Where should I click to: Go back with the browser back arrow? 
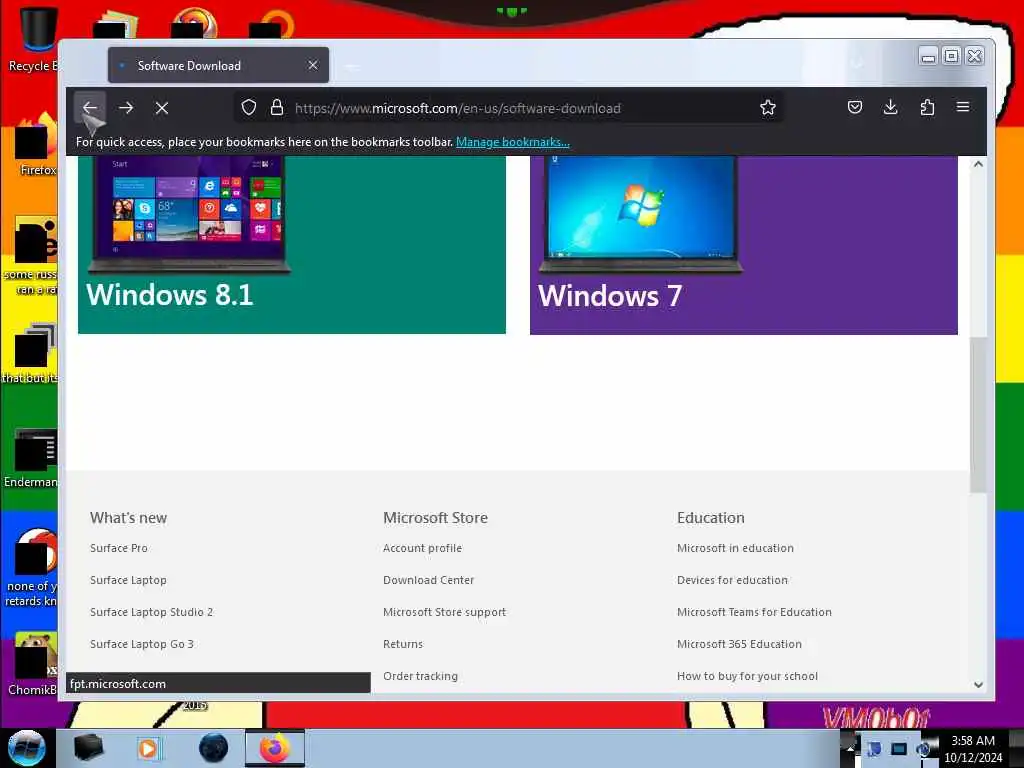coord(90,108)
